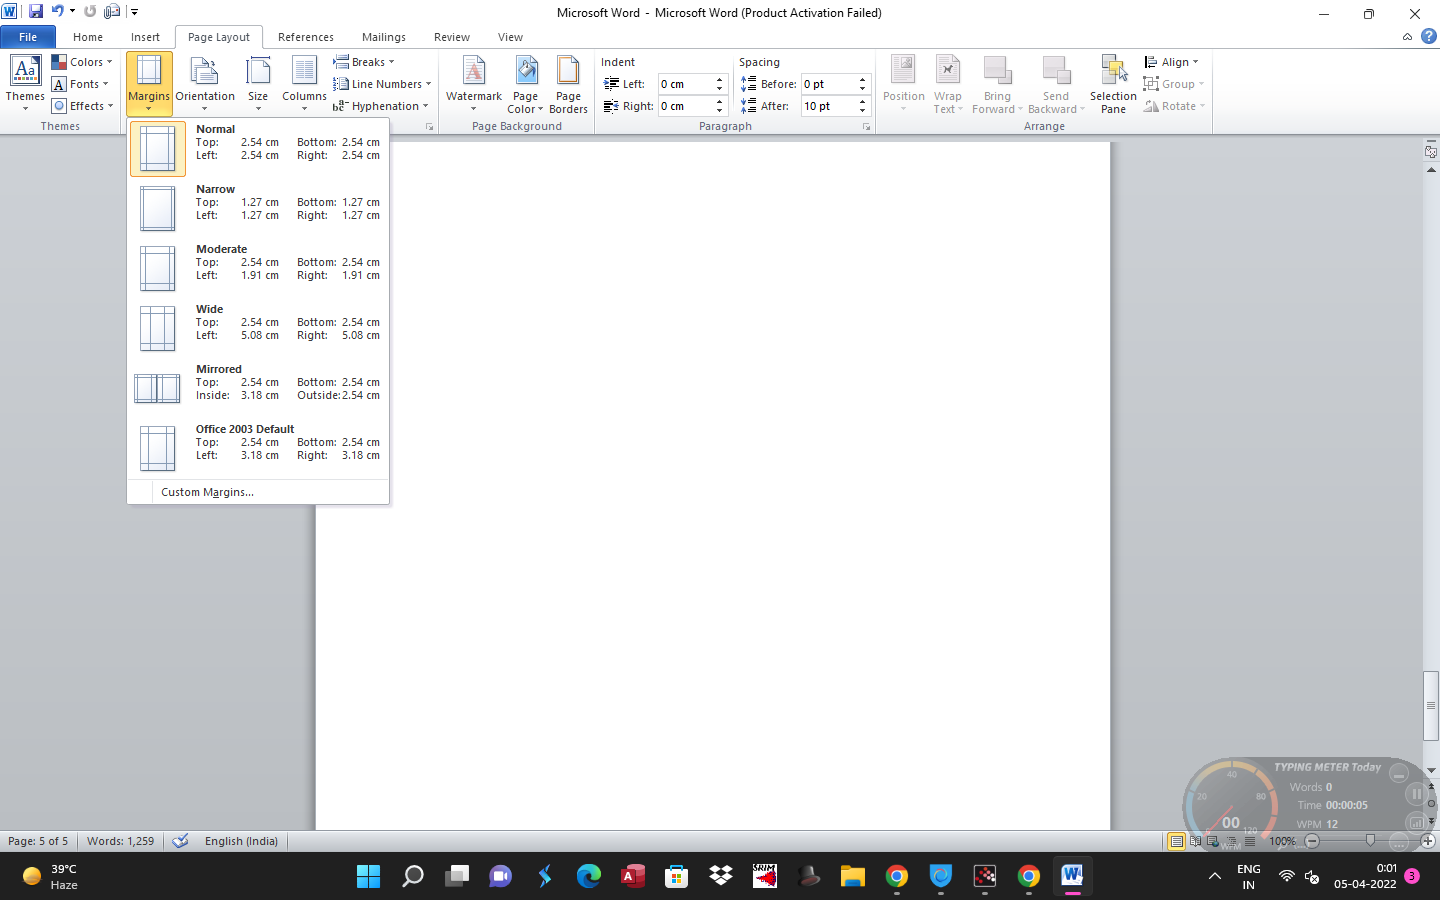1440x900 pixels.
Task: Select the Moderate margins preset
Action: tap(258, 268)
